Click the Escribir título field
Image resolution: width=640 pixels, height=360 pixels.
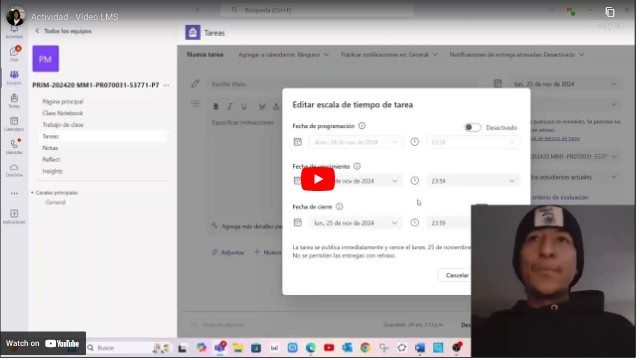tap(343, 84)
